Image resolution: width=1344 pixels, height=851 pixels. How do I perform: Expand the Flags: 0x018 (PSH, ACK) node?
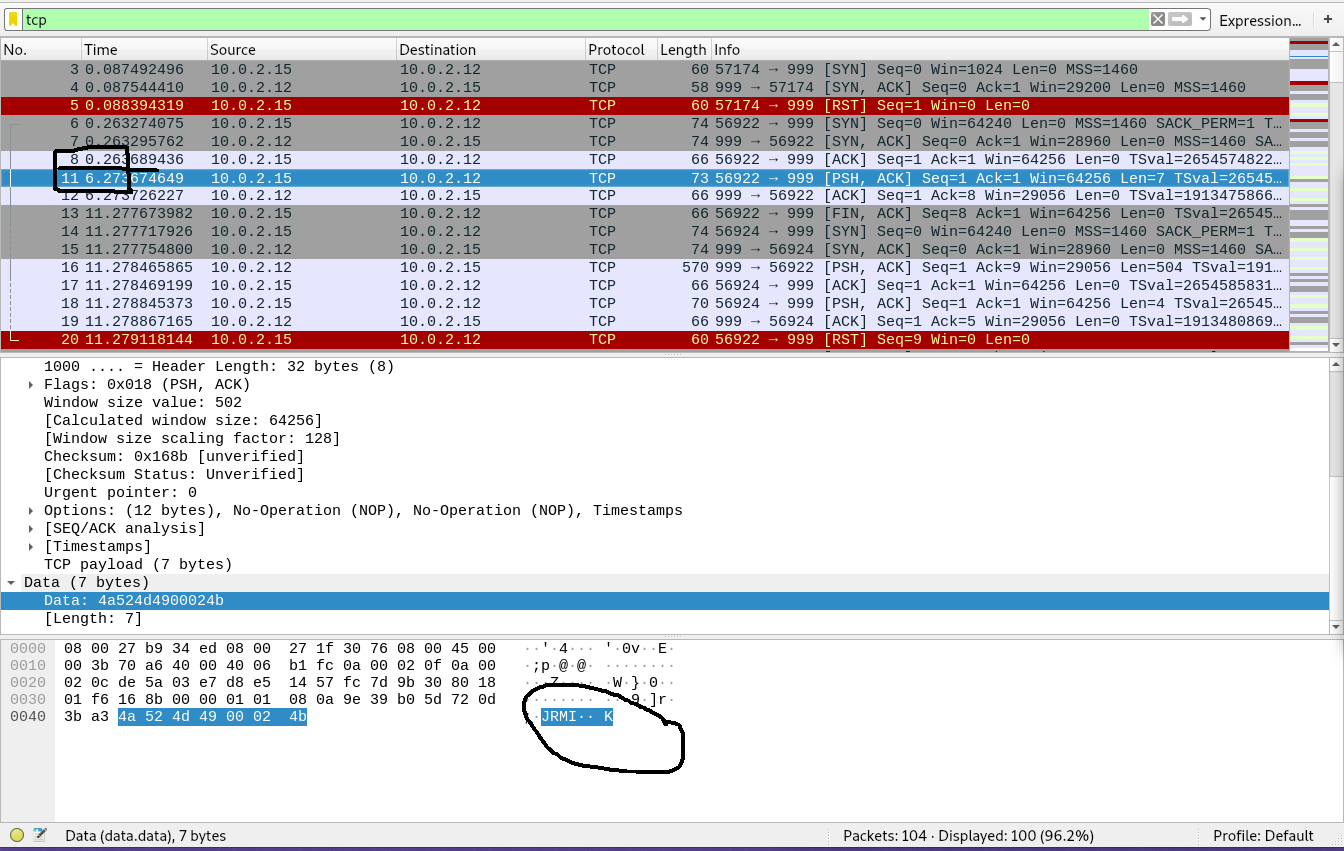click(32, 385)
